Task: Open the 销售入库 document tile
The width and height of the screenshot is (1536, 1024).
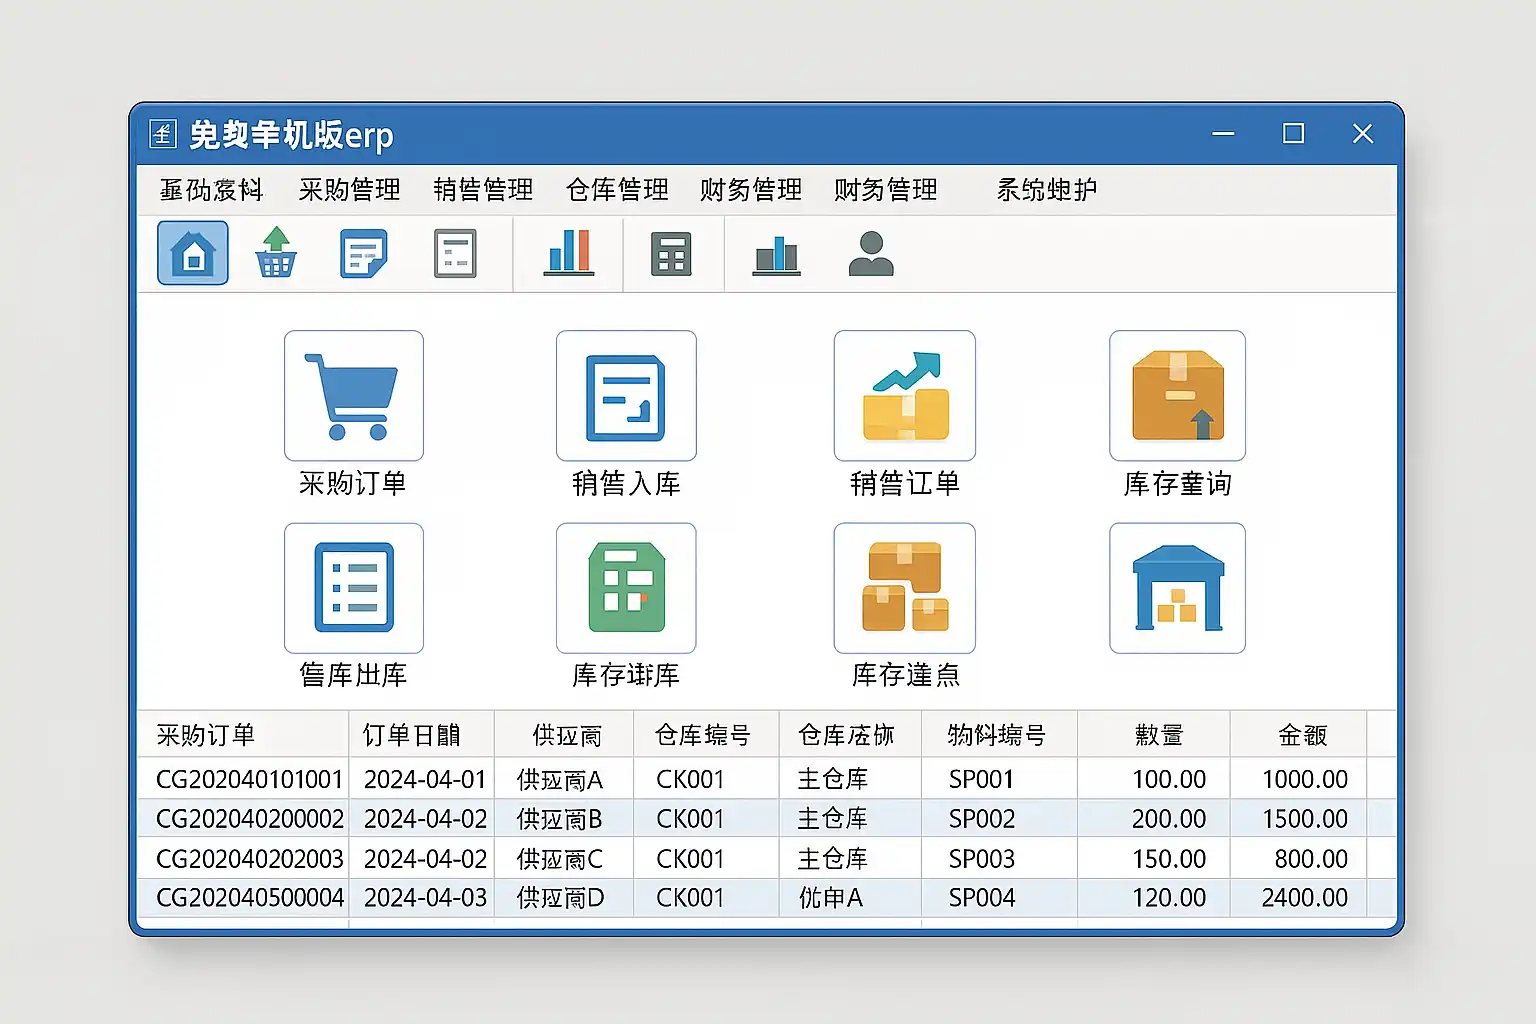Action: click(x=626, y=396)
